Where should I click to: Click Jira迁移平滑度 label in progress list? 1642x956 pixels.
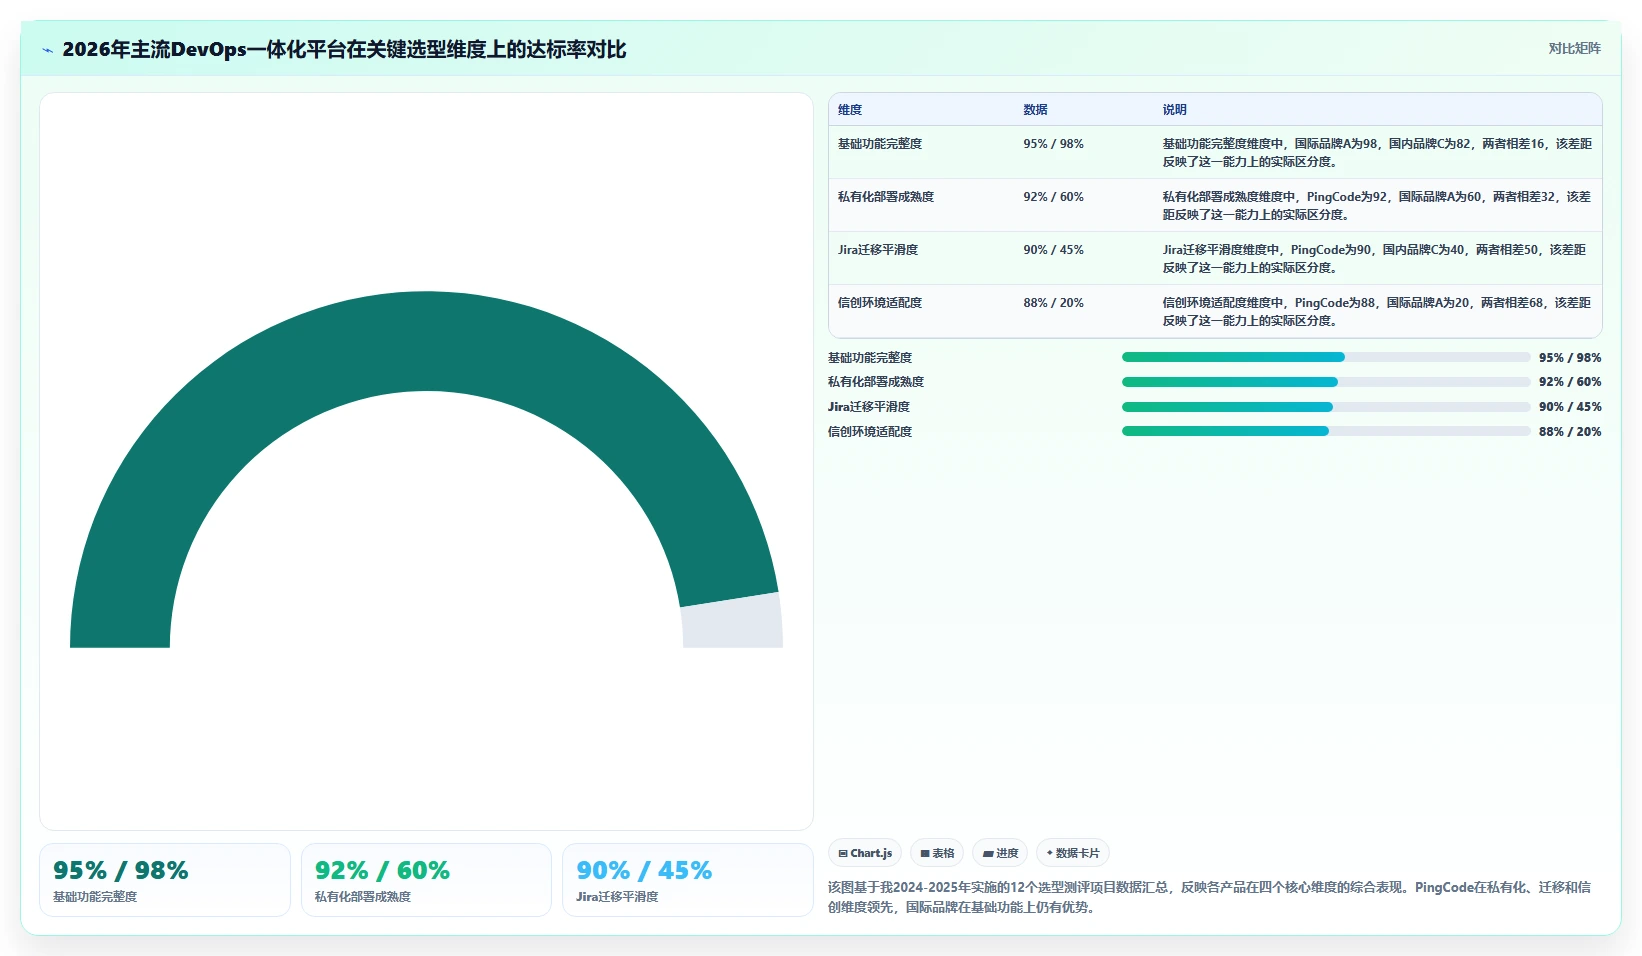point(869,407)
